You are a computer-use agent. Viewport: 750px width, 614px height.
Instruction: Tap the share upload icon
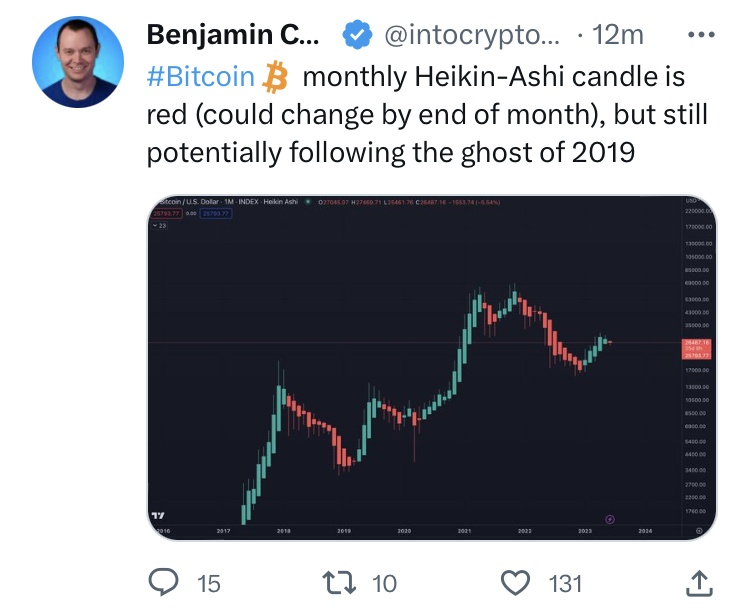click(699, 582)
